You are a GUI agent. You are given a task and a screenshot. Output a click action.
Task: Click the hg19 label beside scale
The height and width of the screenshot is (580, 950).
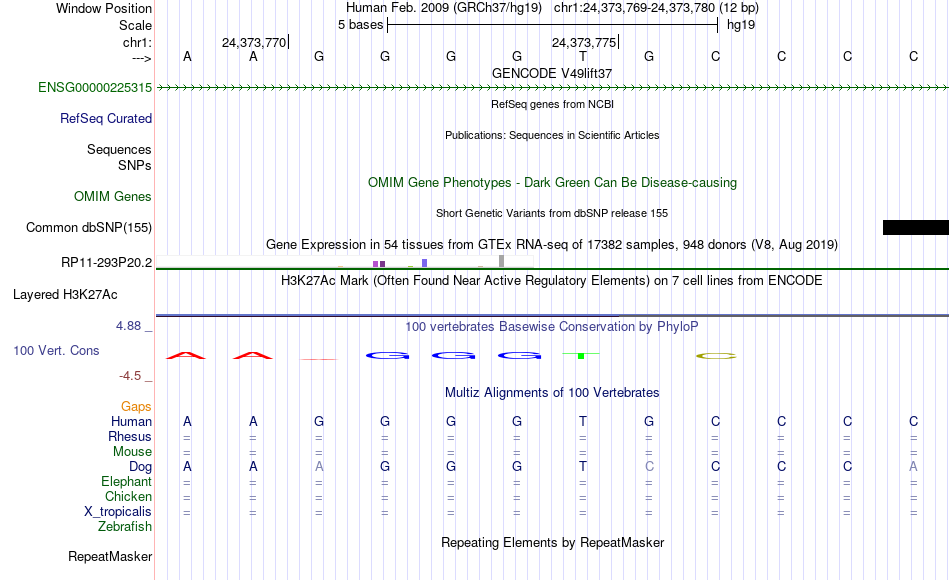pyautogui.click(x=740, y=25)
